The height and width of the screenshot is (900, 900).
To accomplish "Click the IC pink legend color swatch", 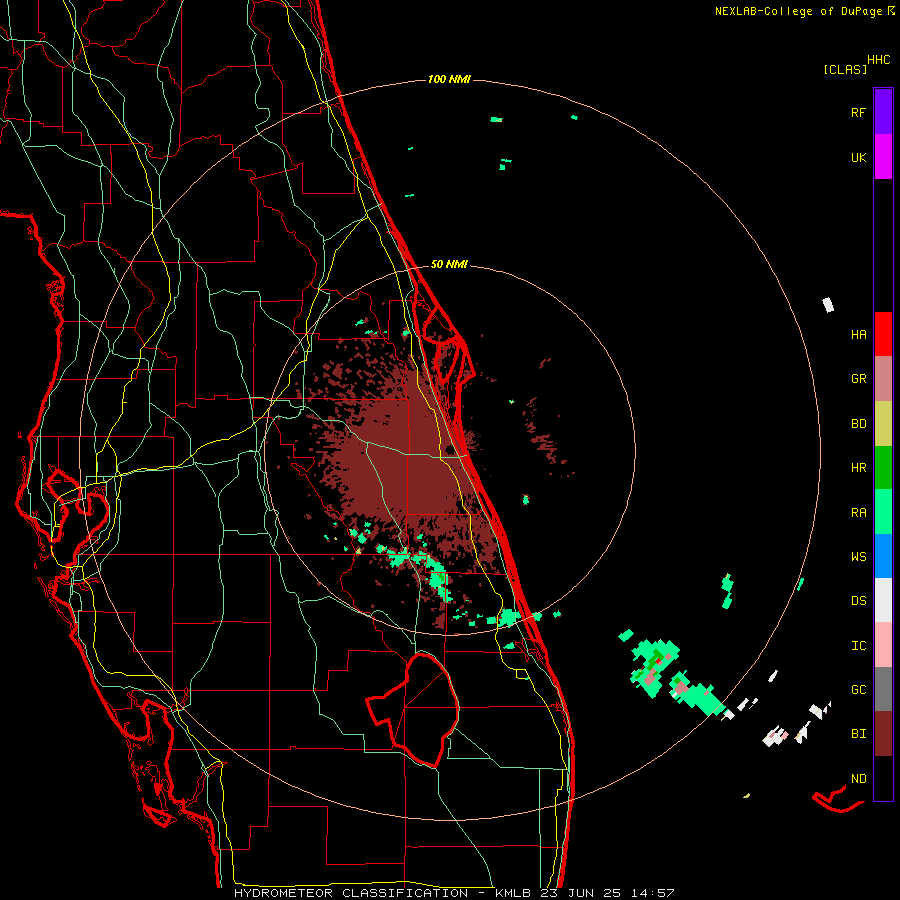I will 883,645.
